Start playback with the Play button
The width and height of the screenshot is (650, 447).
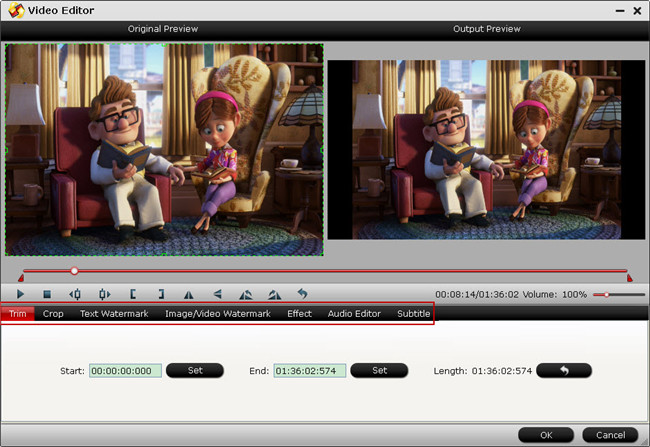[x=20, y=294]
